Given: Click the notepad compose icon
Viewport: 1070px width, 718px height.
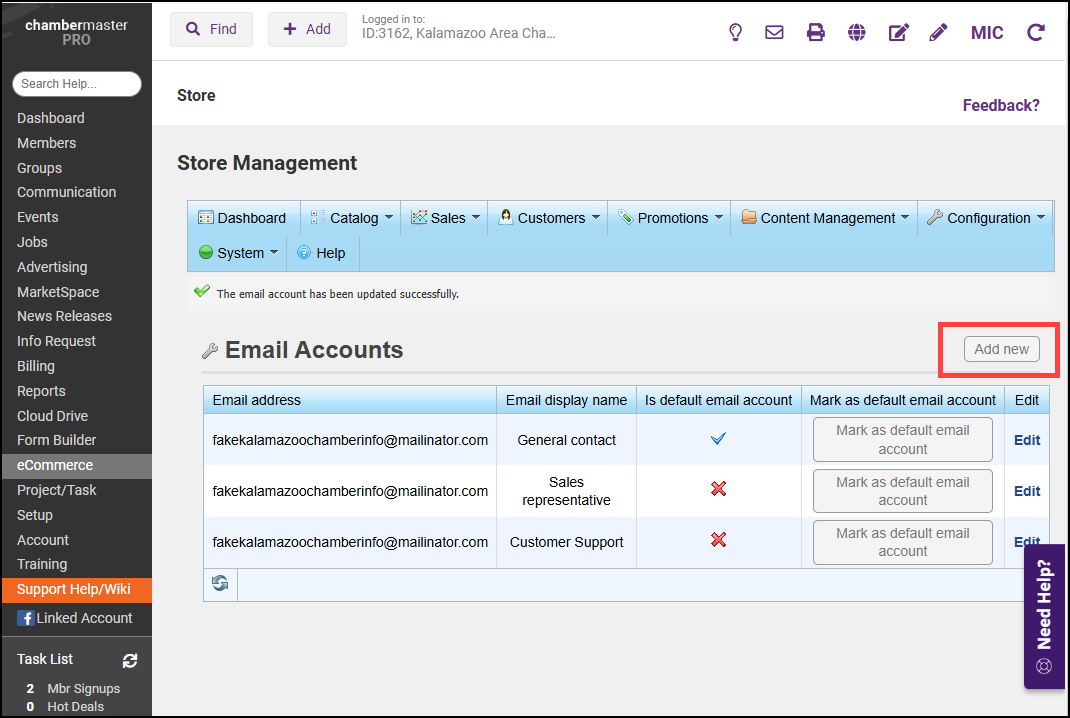Looking at the screenshot, I should click(898, 32).
